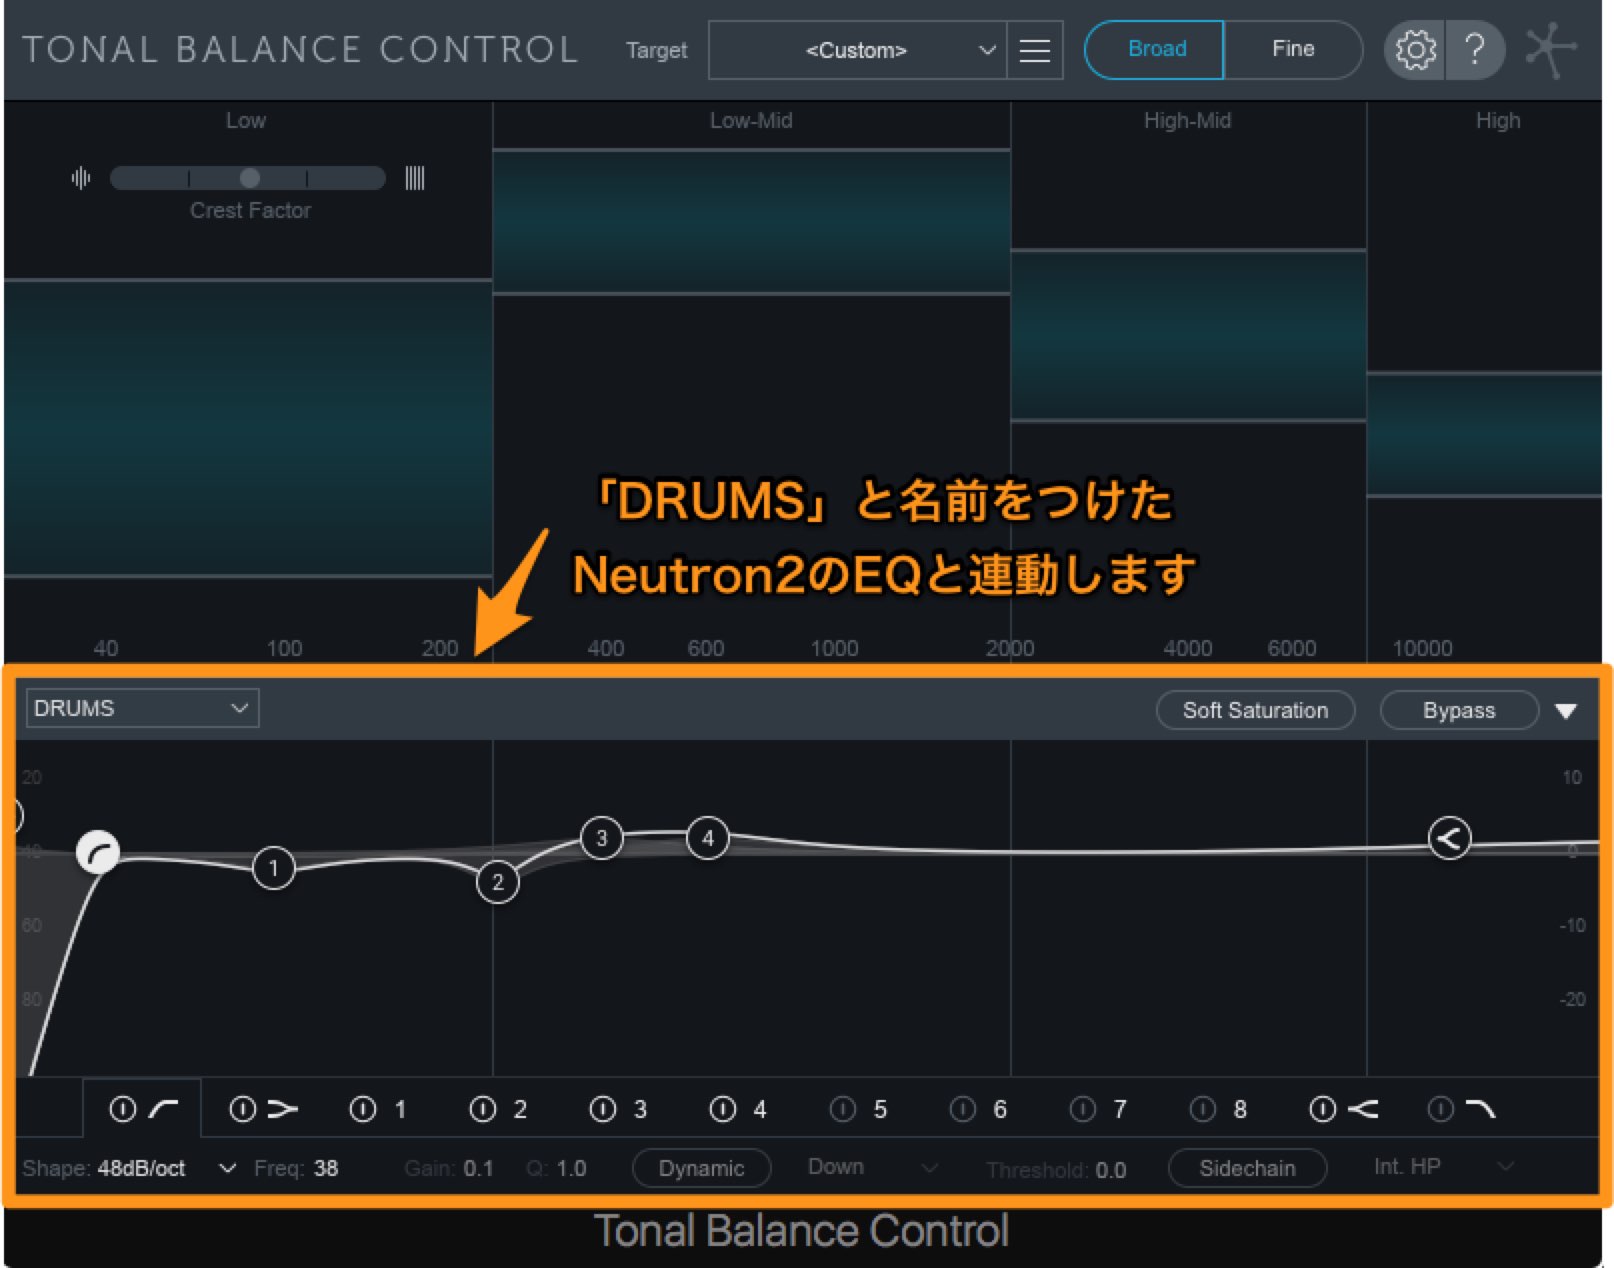Open the help question mark icon
The image size is (1614, 1268).
1474,49
